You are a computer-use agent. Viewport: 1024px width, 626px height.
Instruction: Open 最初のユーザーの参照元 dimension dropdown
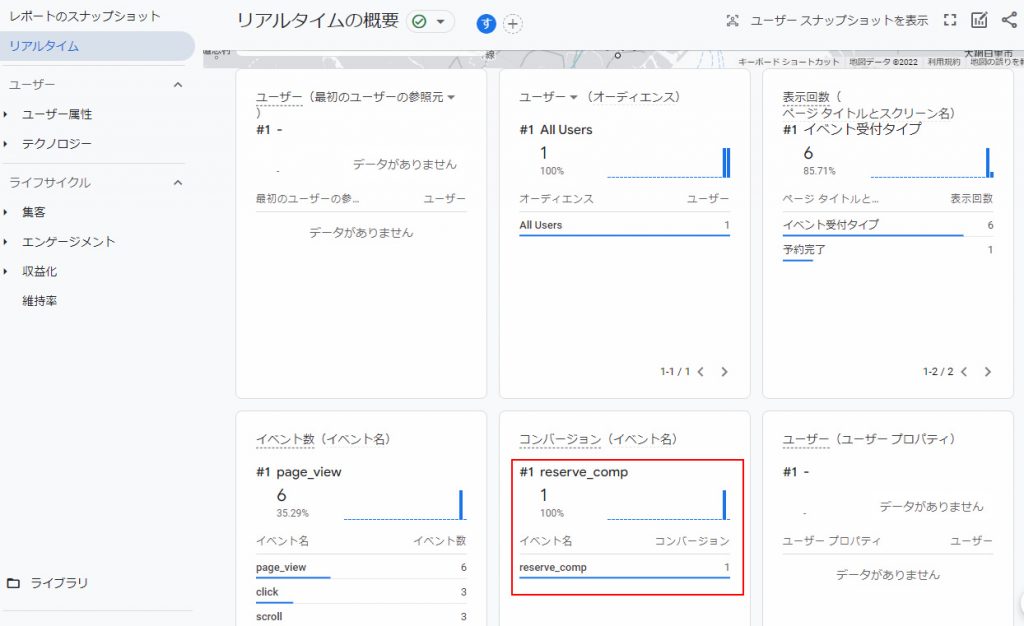[451, 97]
